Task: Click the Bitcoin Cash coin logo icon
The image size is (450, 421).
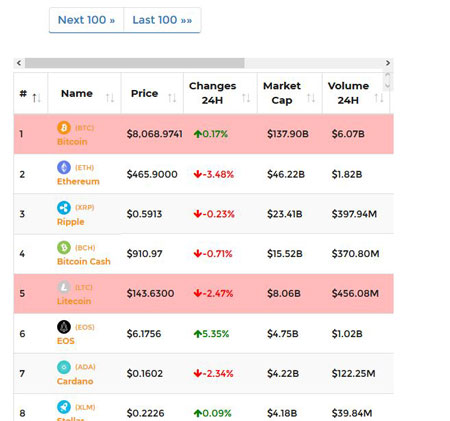Action: (64, 247)
